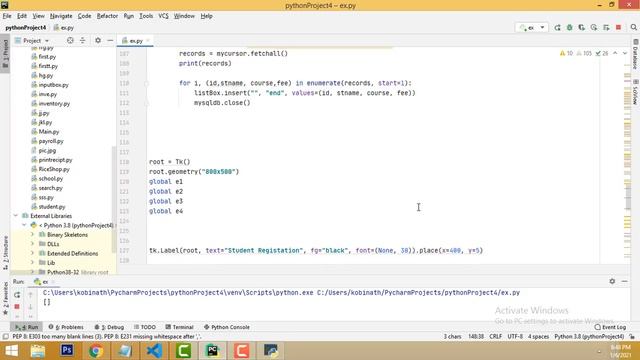Open the Refactor menu

tap(107, 16)
